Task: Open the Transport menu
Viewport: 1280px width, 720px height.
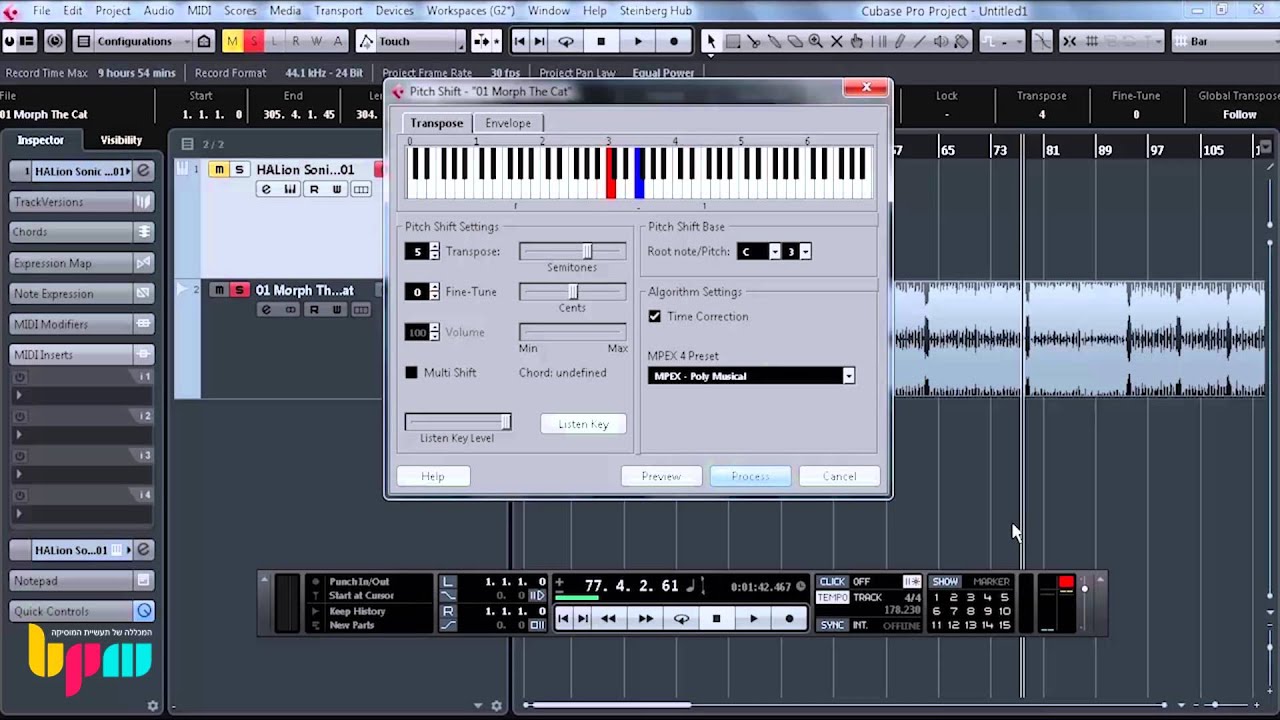Action: click(x=338, y=11)
